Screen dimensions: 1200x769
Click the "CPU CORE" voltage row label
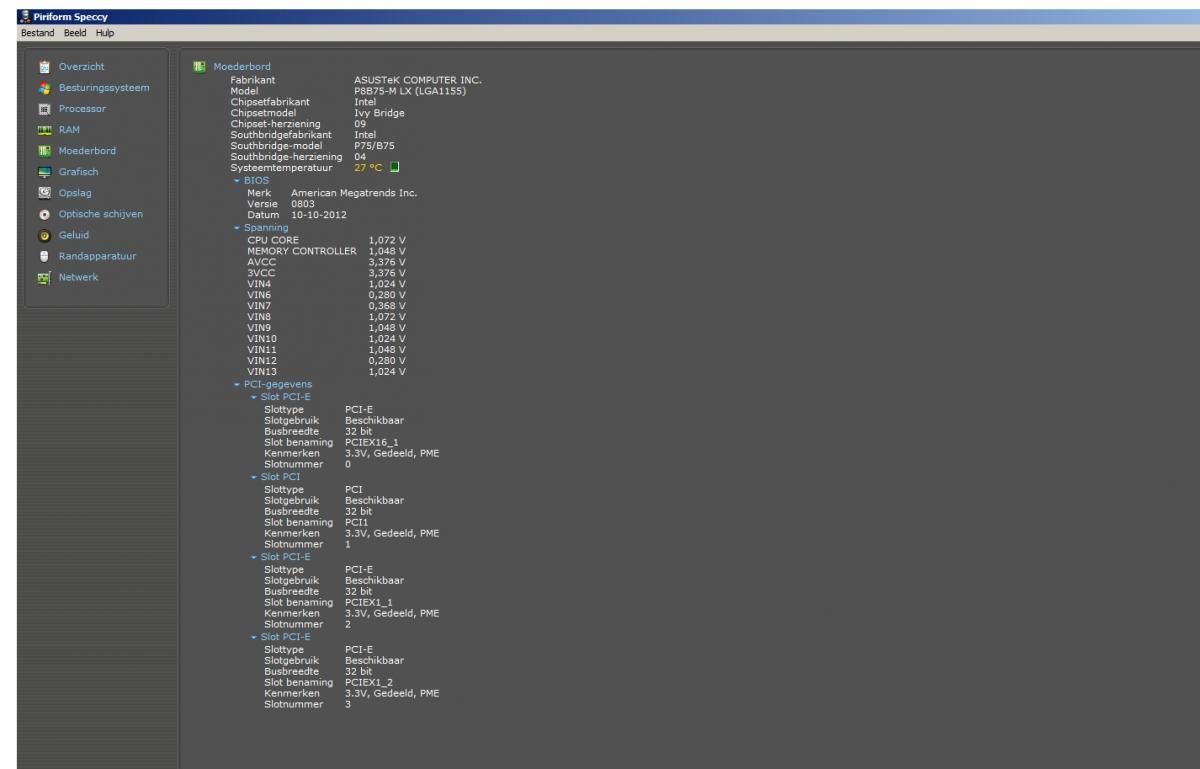(x=273, y=240)
